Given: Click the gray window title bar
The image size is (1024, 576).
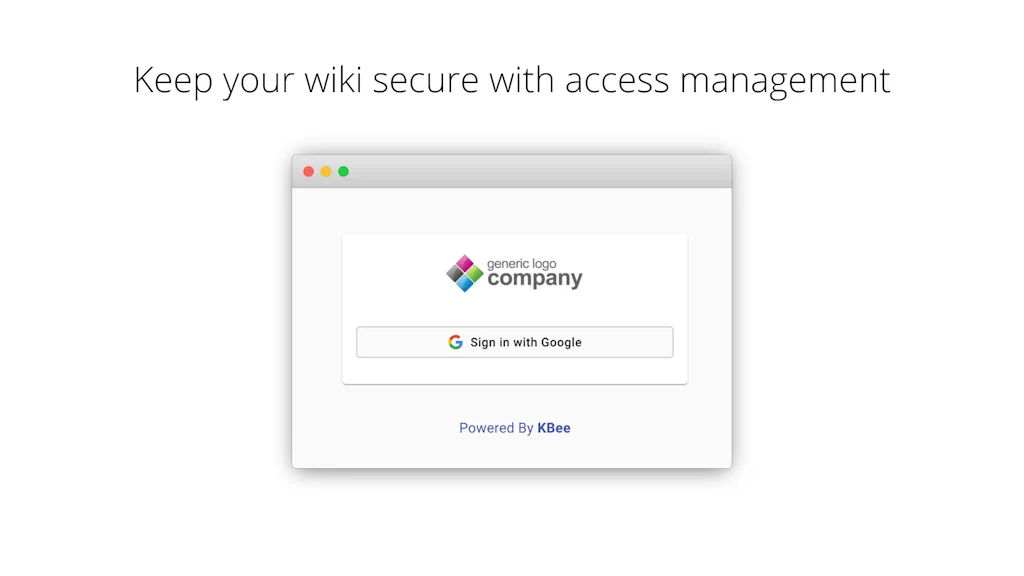Looking at the screenshot, I should click(x=540, y=172).
